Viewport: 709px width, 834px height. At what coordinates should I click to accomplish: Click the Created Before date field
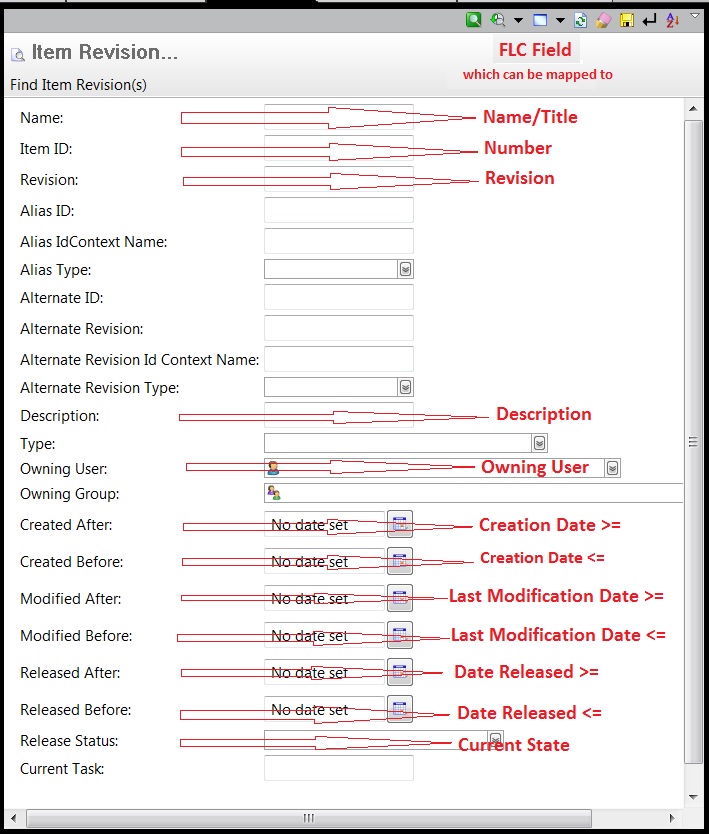coord(324,561)
